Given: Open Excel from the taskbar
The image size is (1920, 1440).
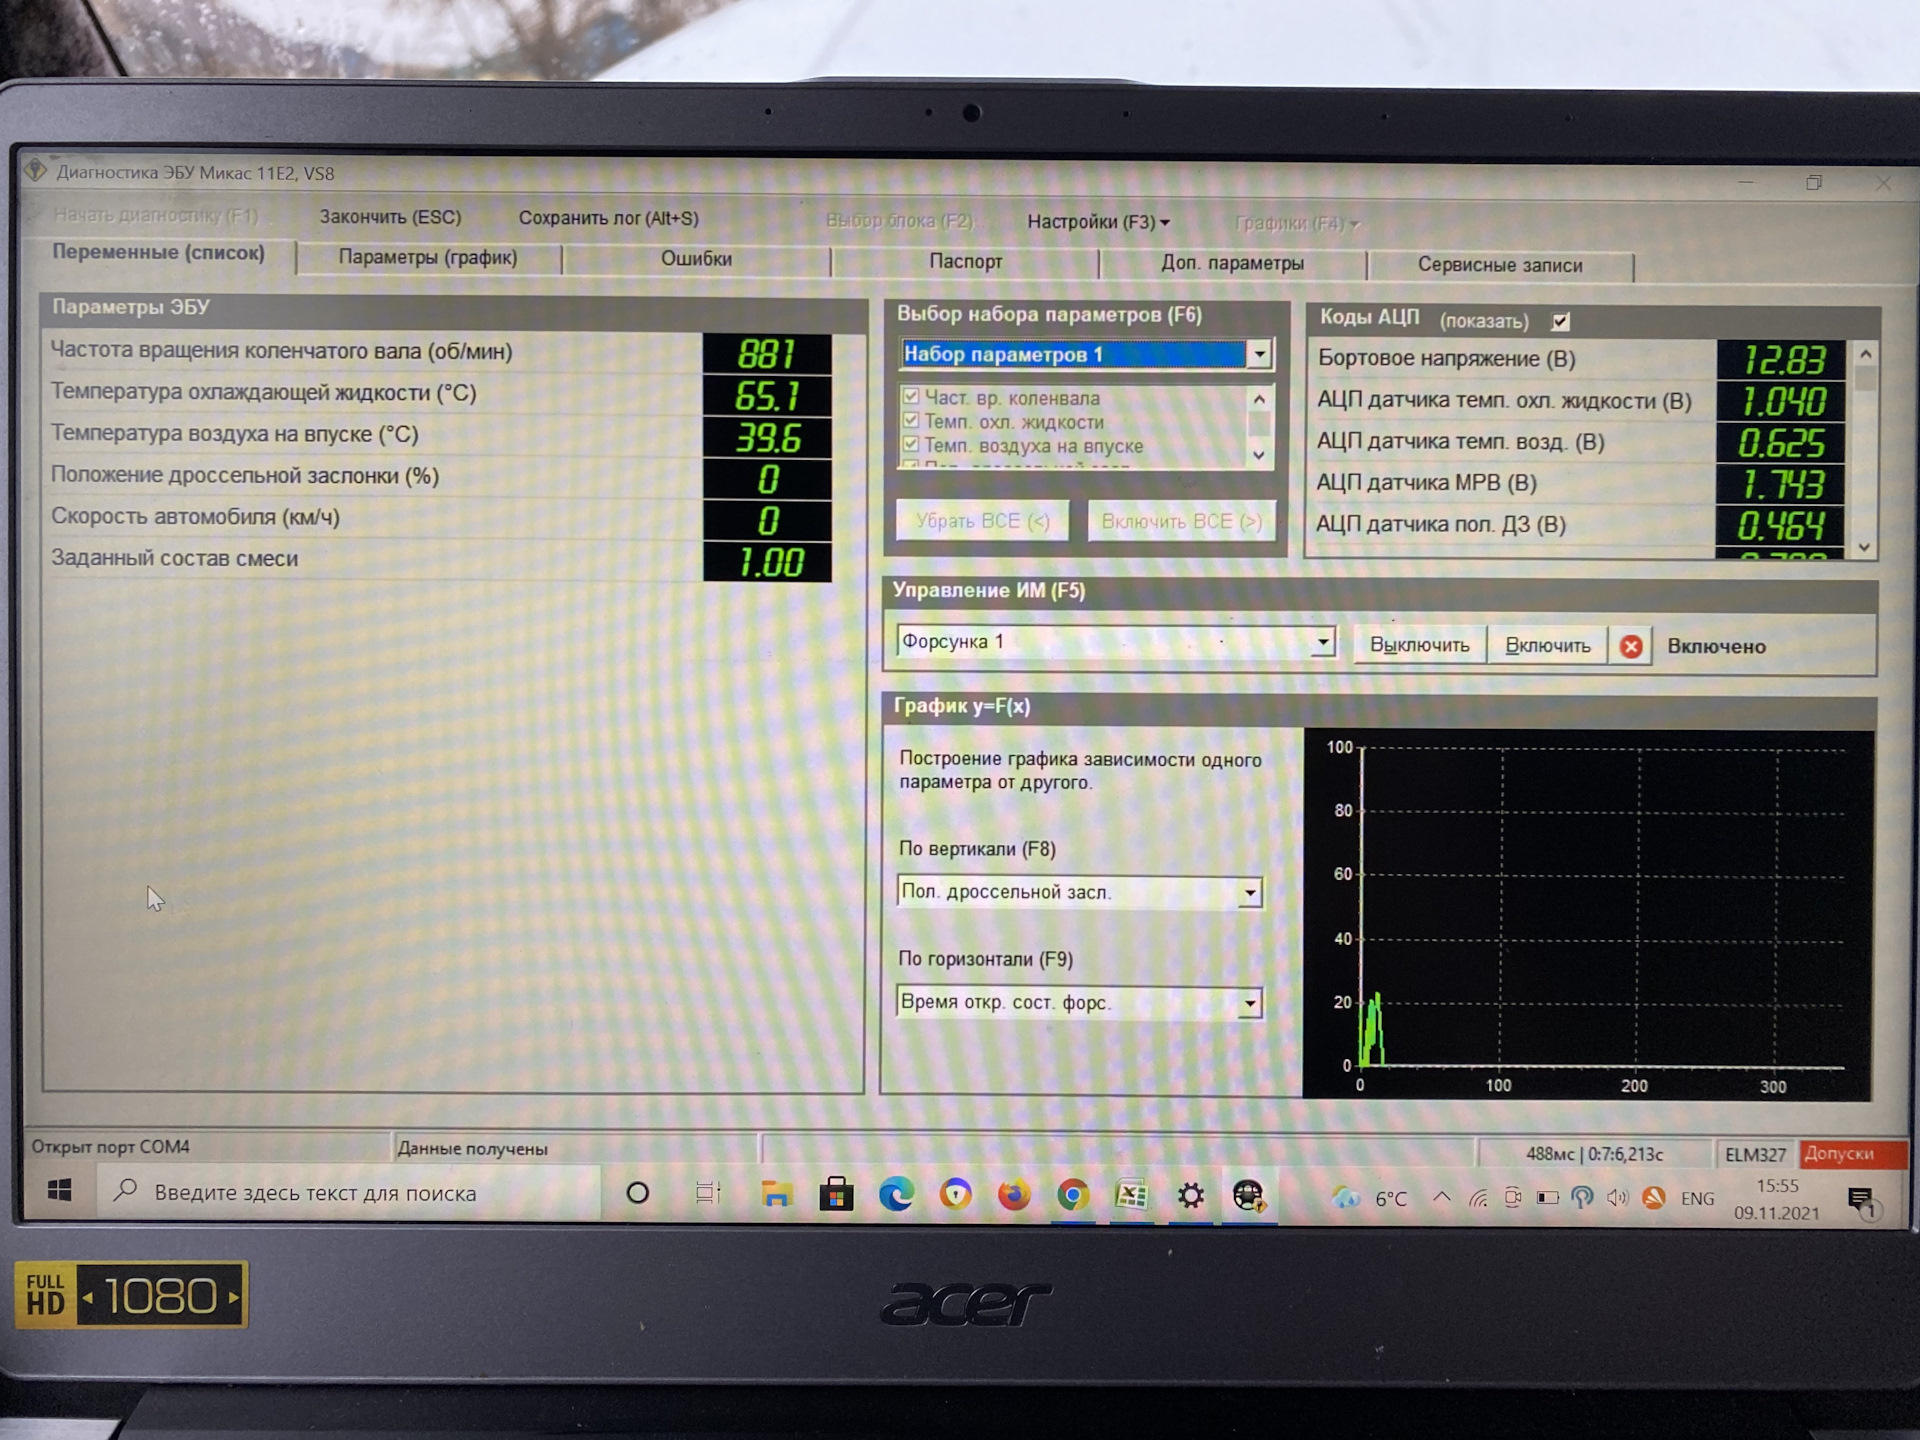Looking at the screenshot, I should point(1131,1195).
